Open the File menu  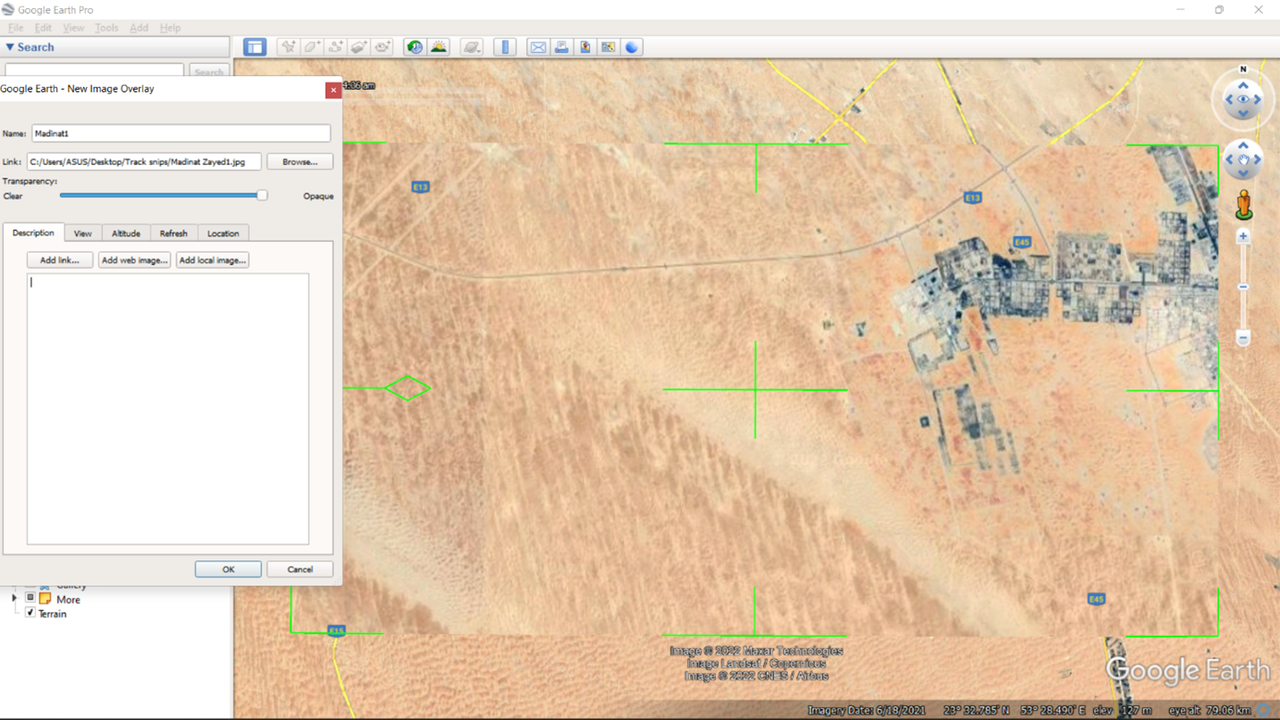(x=16, y=28)
